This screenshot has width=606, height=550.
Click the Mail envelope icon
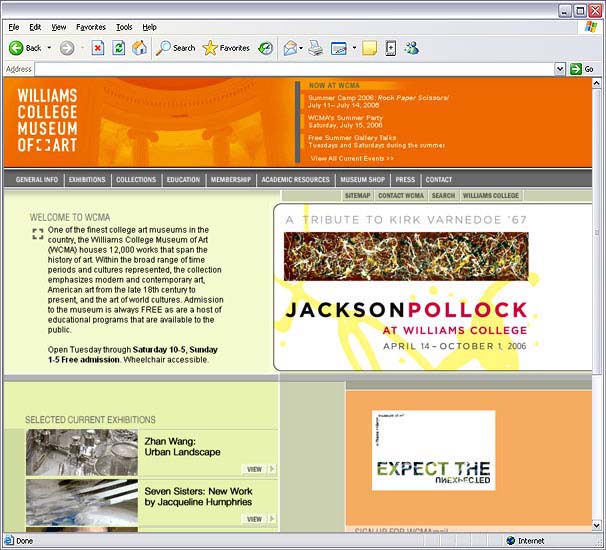(x=290, y=48)
